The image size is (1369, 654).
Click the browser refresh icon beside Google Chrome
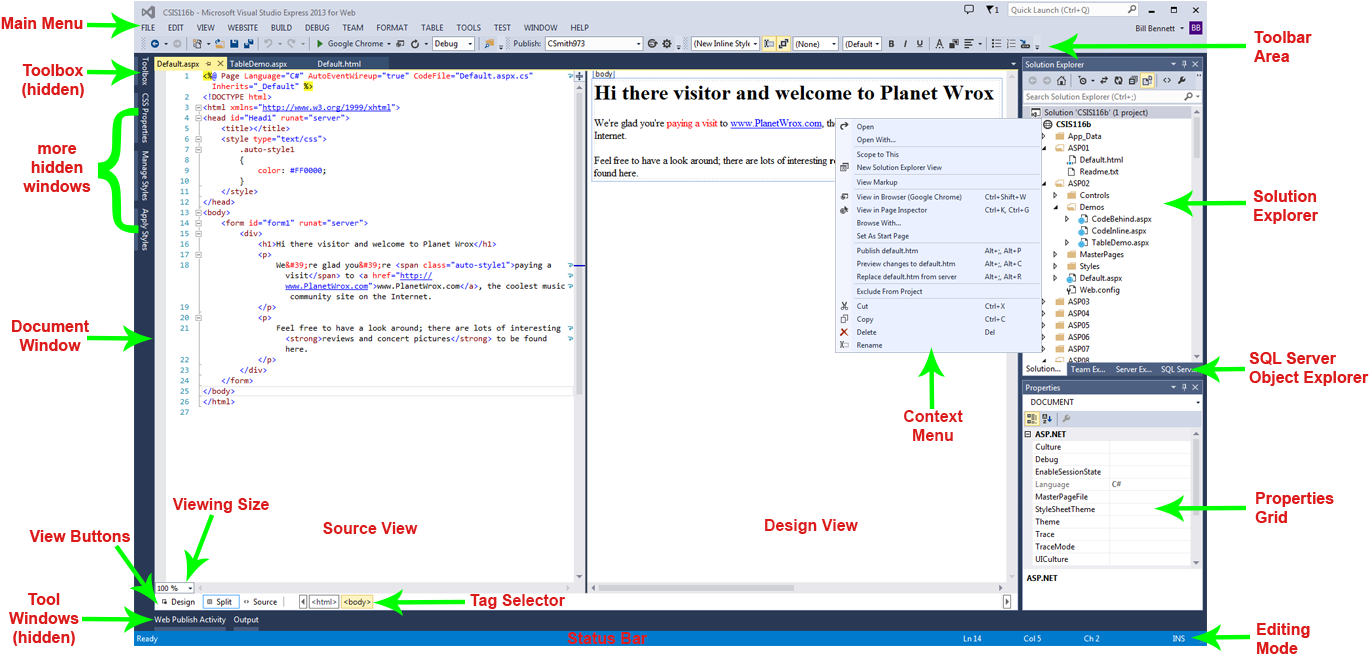click(415, 44)
